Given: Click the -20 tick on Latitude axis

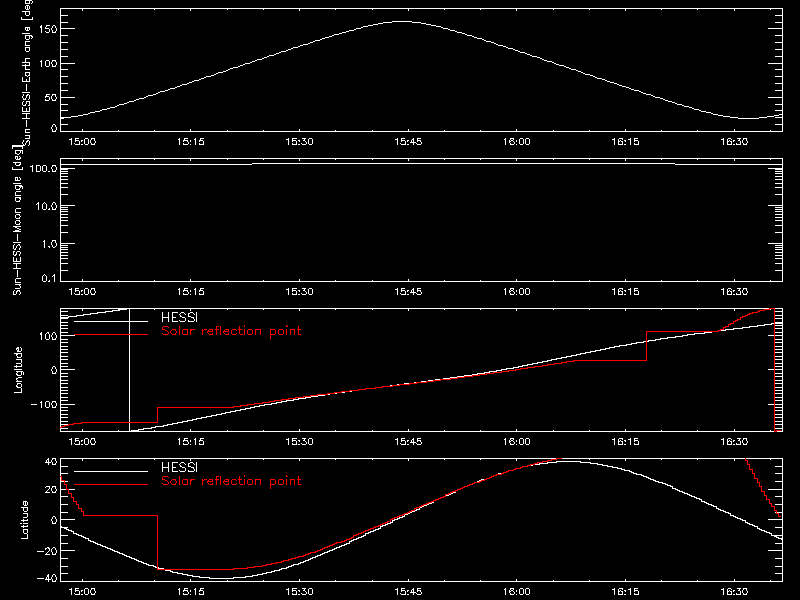Looking at the screenshot, I should [47, 551].
